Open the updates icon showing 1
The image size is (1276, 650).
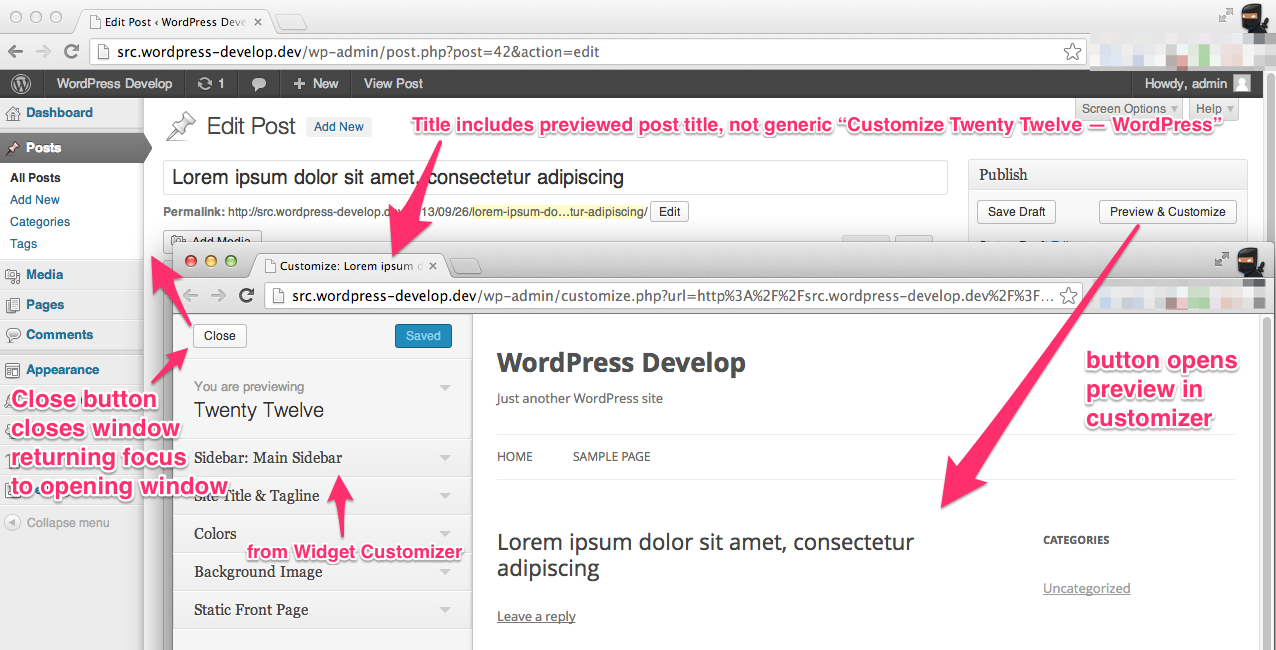coord(211,84)
